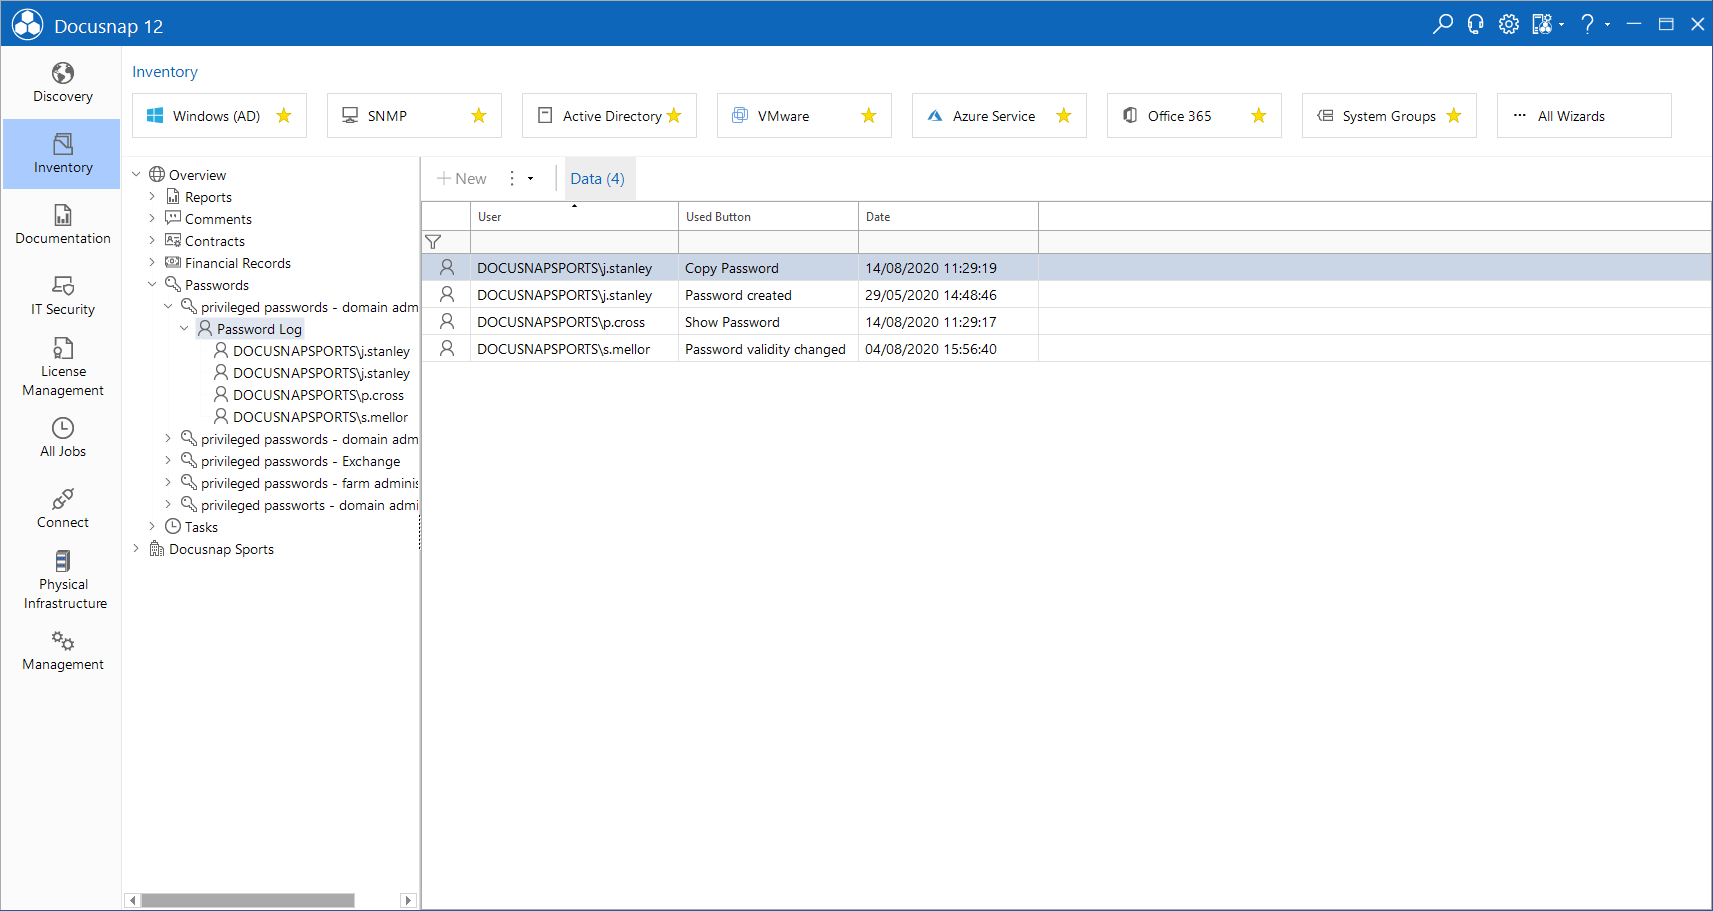Collapse the Passwords tree node
This screenshot has width=1713, height=911.
pyautogui.click(x=152, y=285)
